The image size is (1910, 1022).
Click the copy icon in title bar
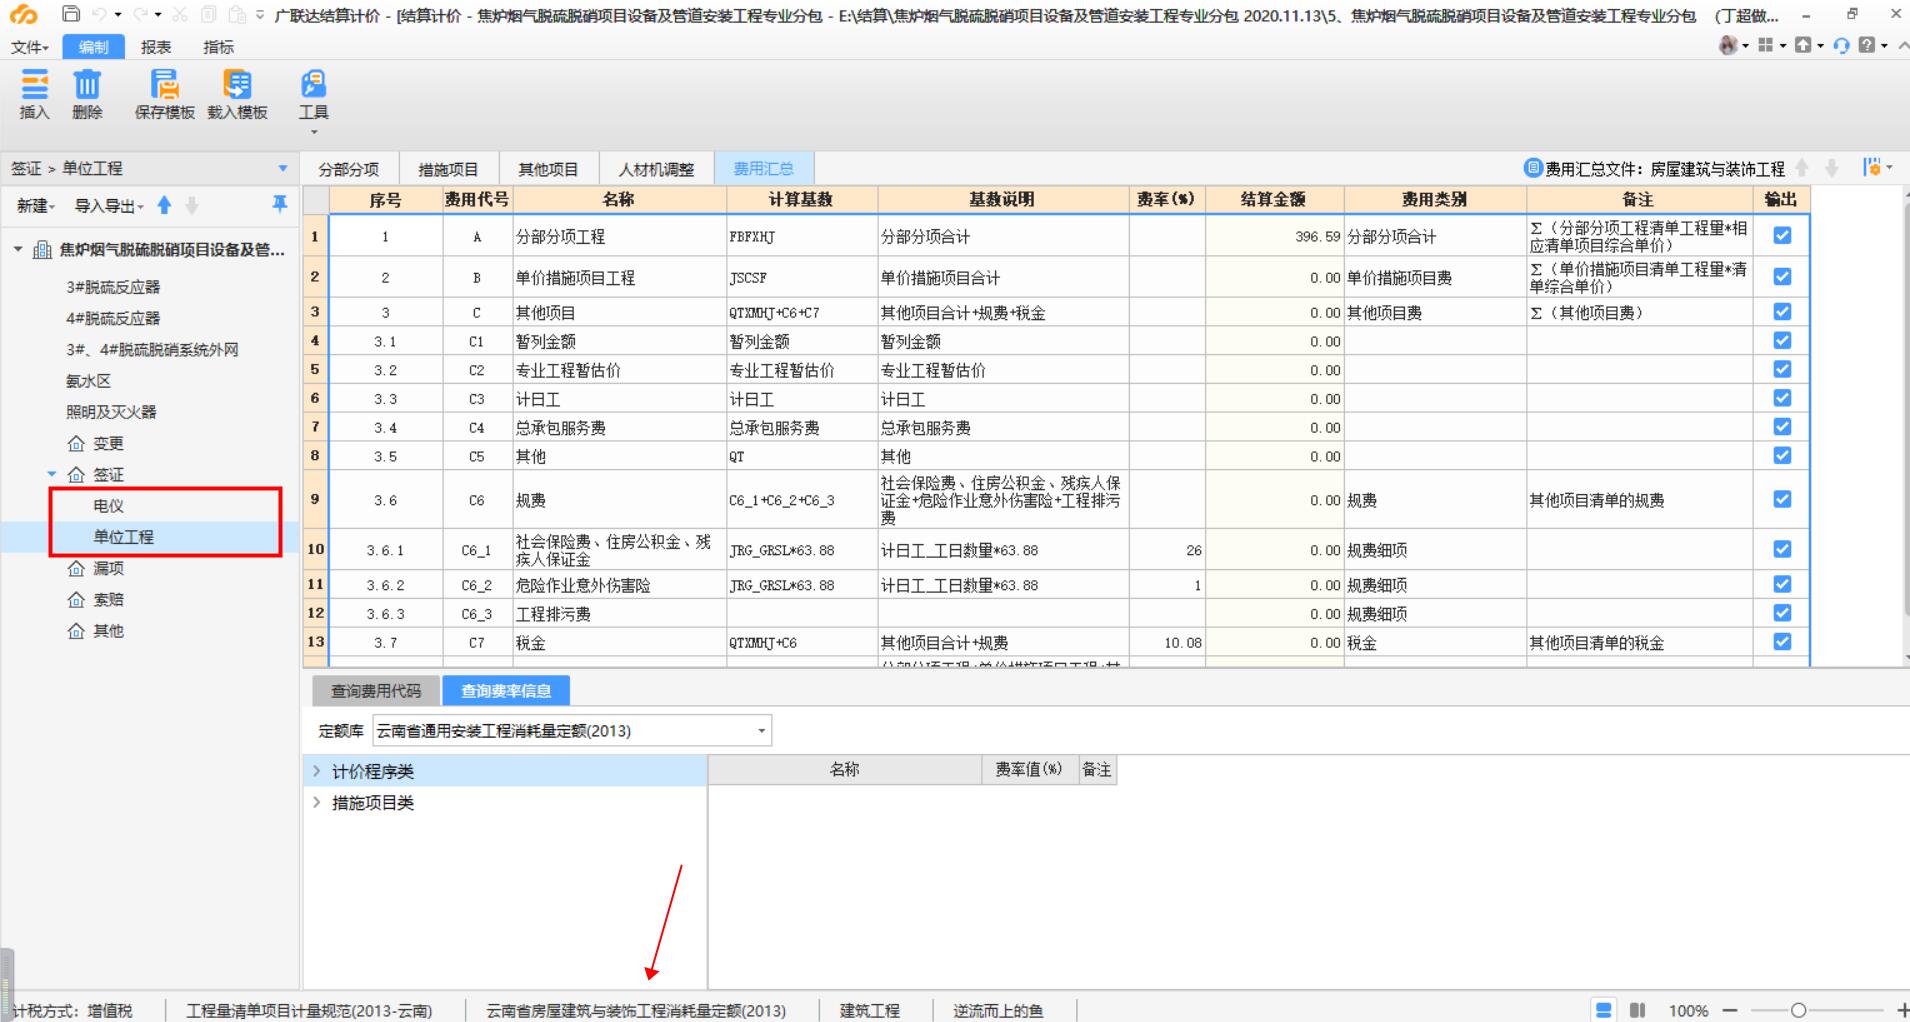208,14
